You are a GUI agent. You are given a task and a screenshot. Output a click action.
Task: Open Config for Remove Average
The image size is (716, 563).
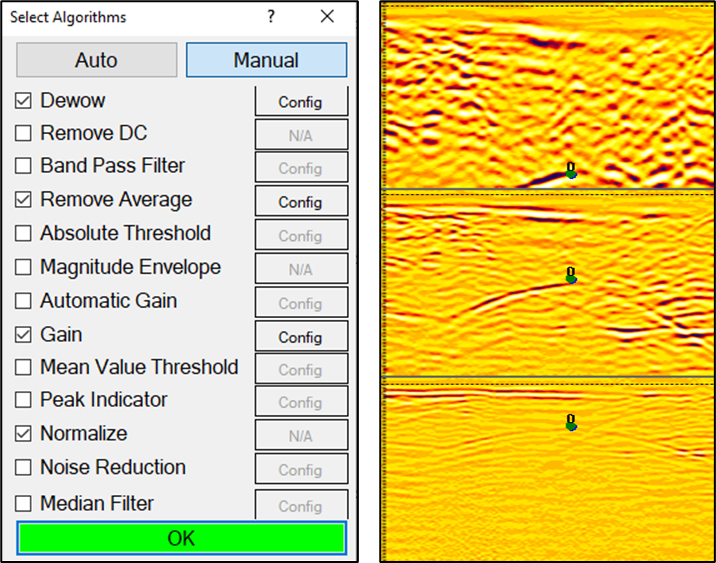pyautogui.click(x=300, y=202)
